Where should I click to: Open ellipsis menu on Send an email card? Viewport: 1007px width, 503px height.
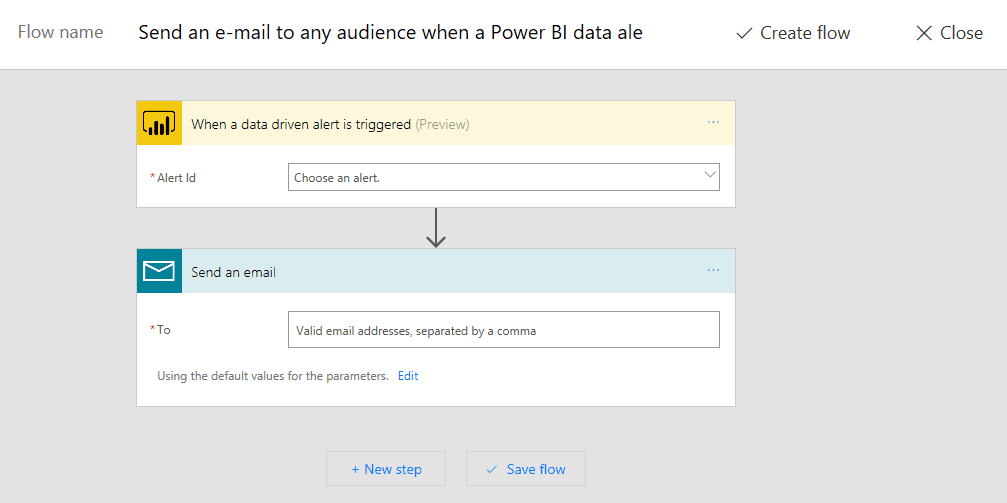point(713,270)
